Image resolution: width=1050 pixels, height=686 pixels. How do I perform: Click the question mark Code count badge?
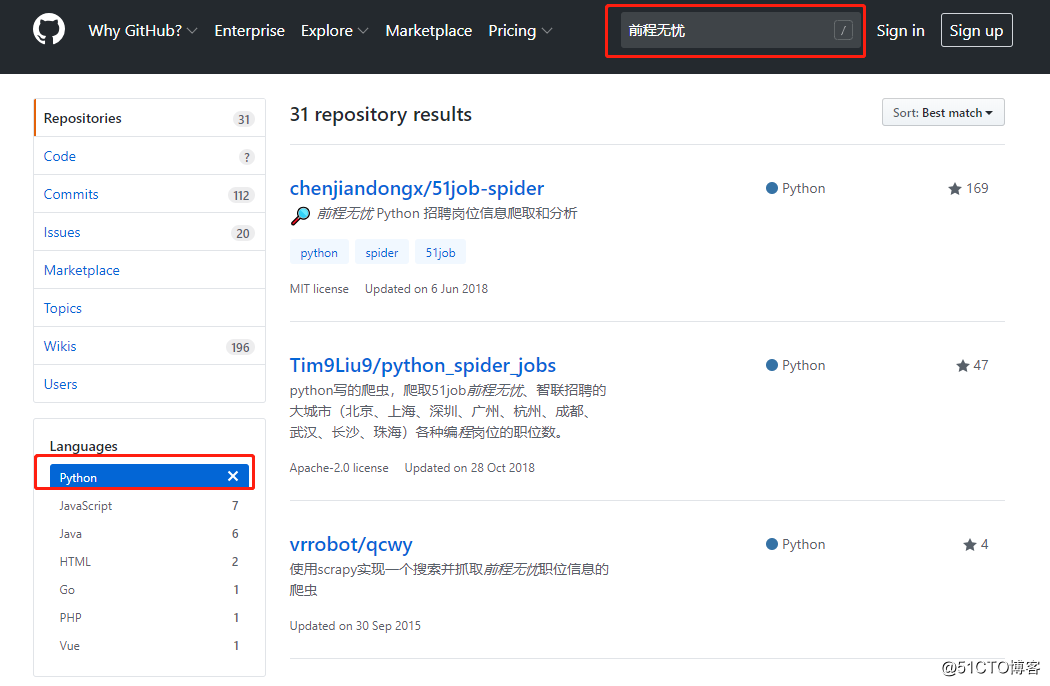[x=246, y=157]
